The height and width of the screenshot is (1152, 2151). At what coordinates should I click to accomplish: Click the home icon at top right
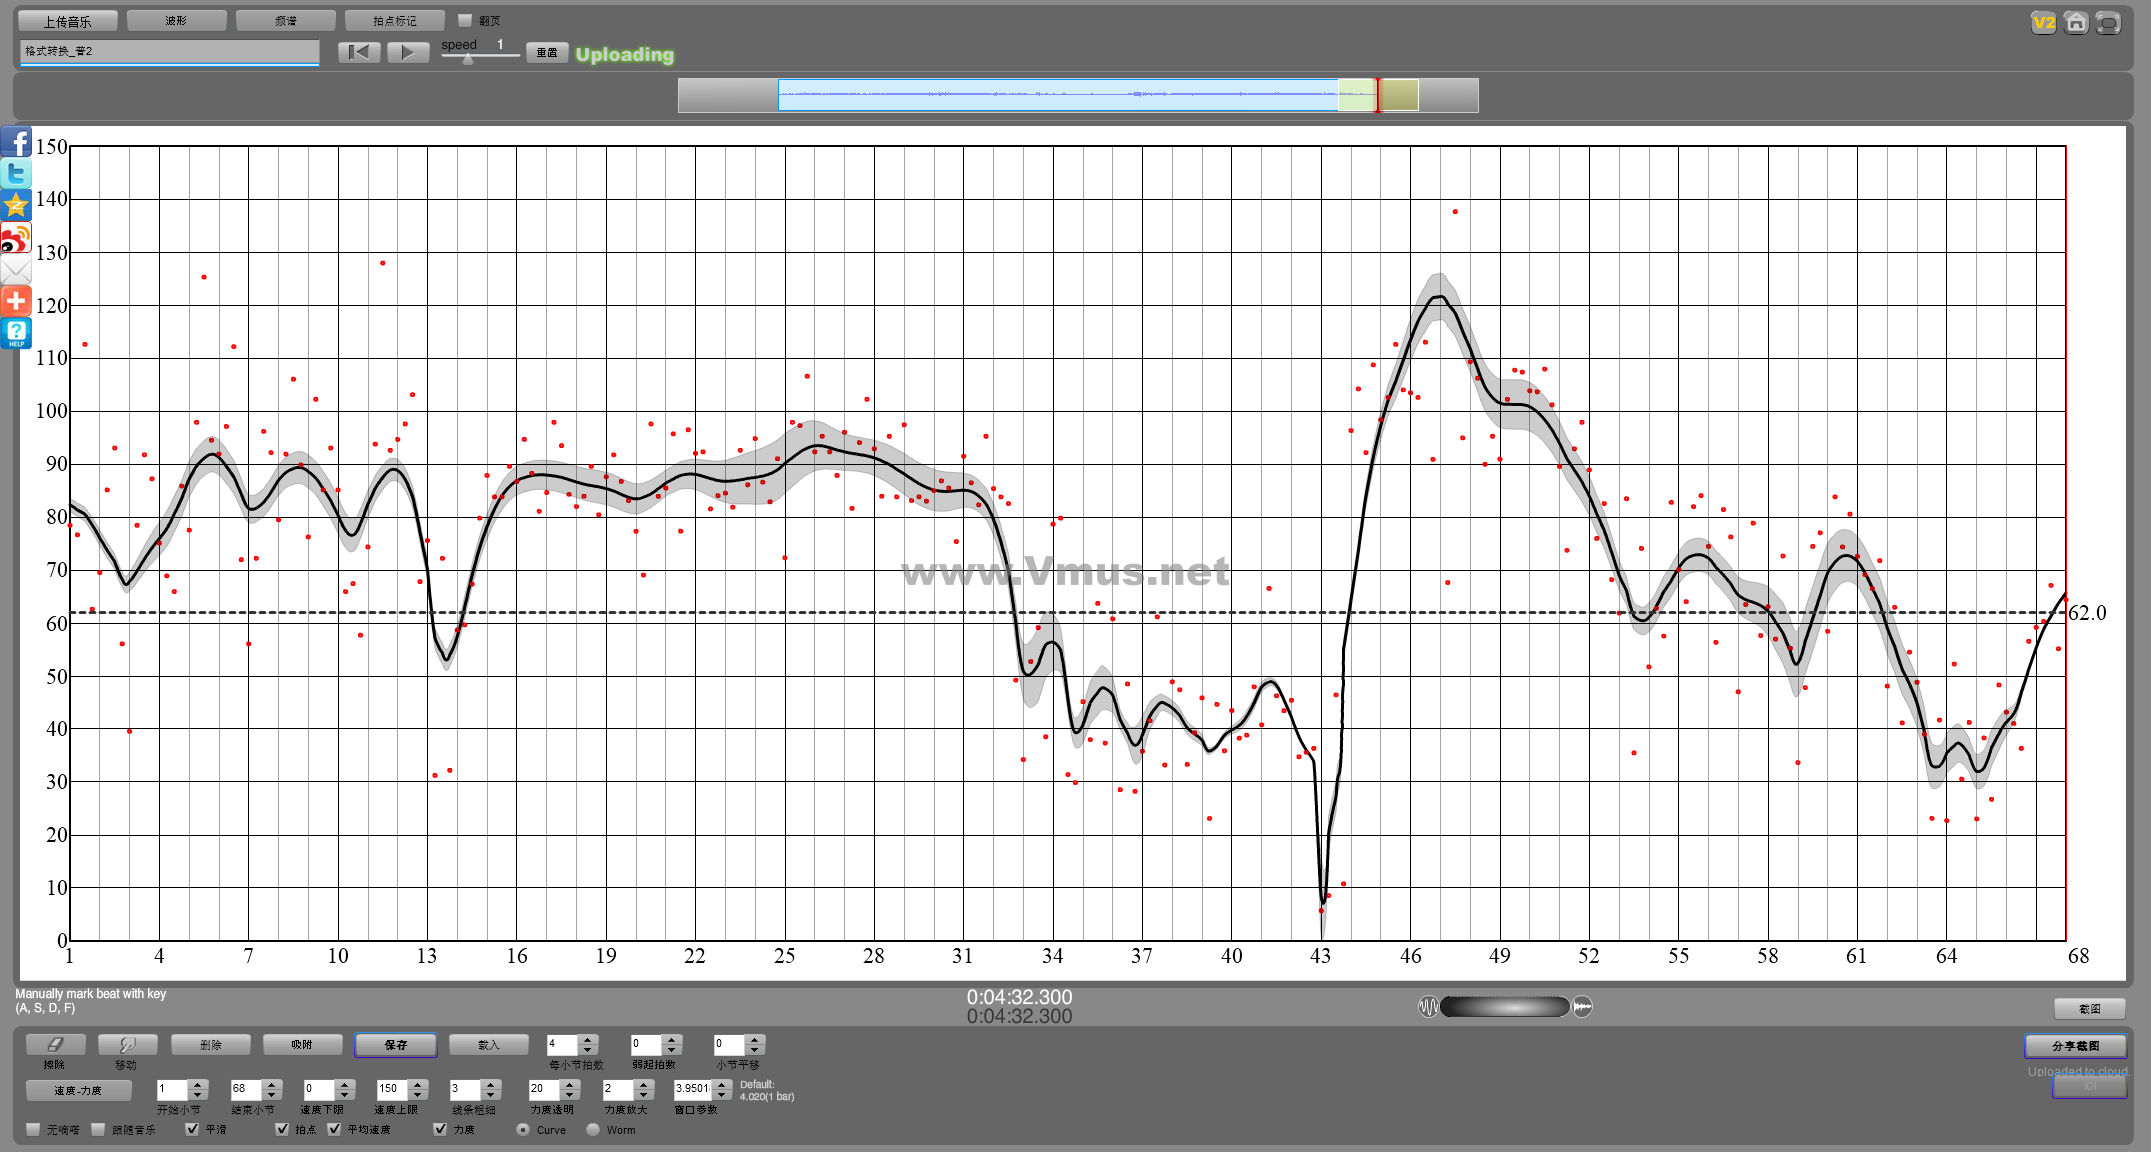[x=2076, y=22]
